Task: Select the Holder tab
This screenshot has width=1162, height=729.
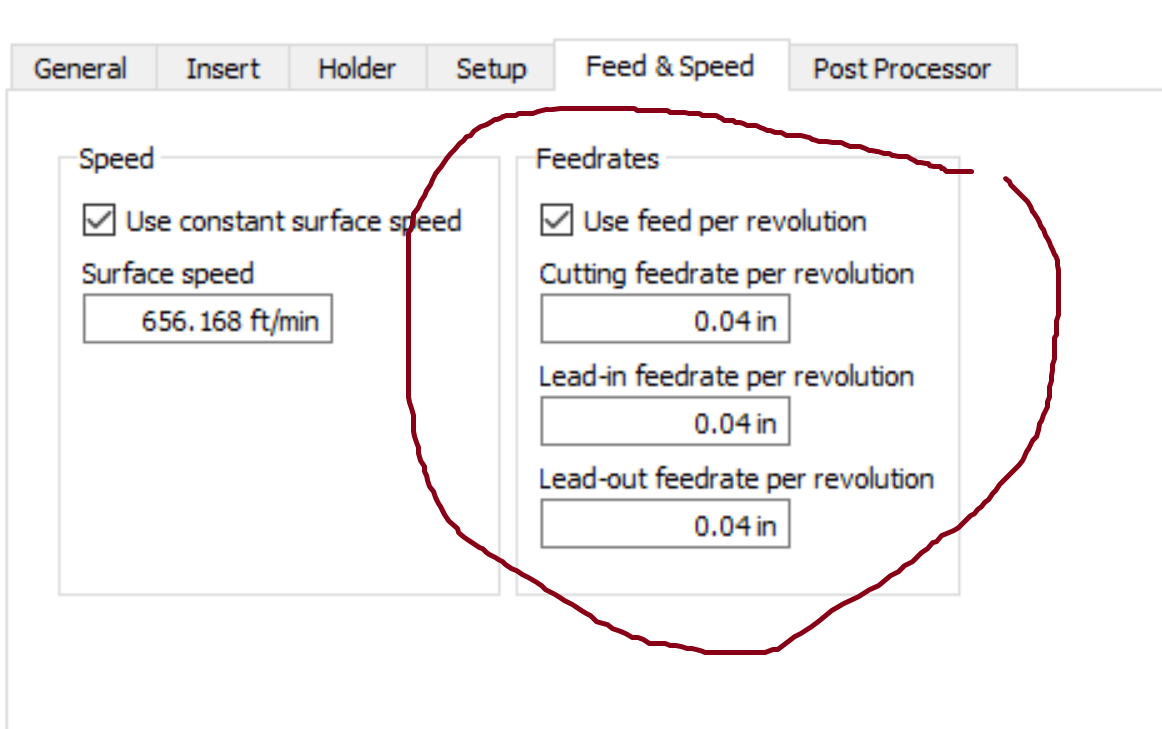Action: click(x=356, y=68)
